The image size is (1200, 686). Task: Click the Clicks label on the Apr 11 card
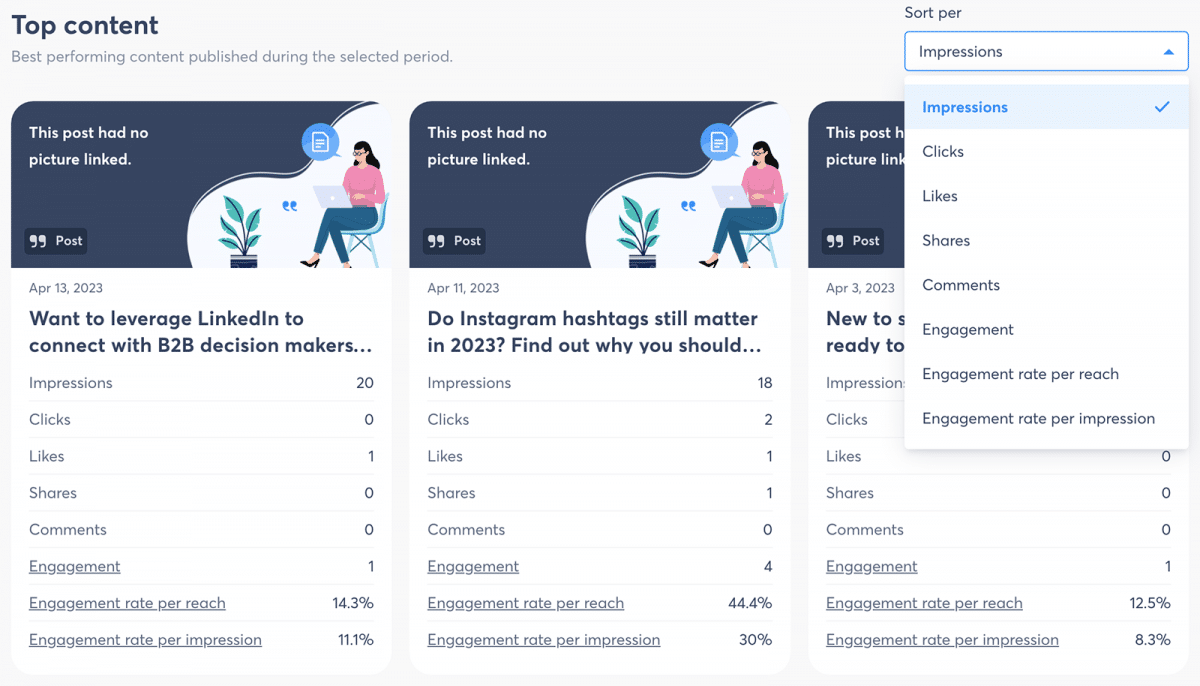pyautogui.click(x=448, y=420)
